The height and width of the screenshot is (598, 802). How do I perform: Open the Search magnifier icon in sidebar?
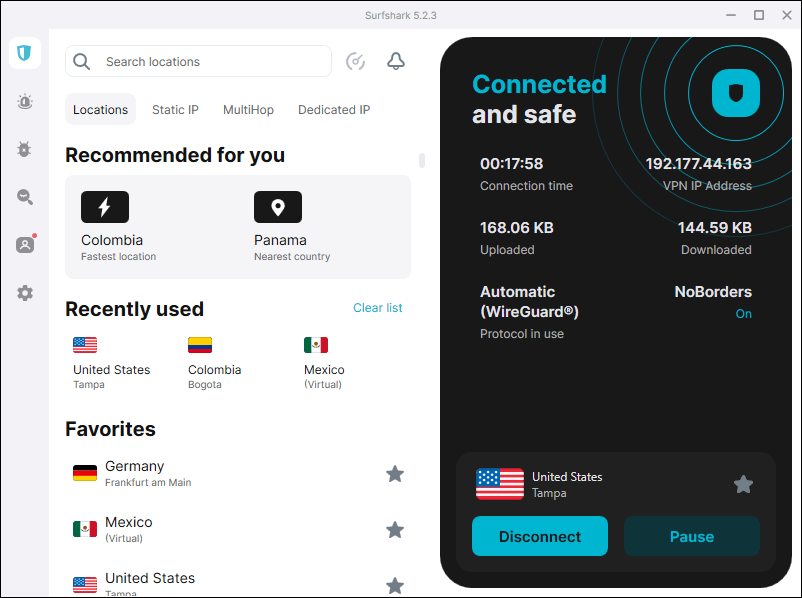tap(25, 197)
